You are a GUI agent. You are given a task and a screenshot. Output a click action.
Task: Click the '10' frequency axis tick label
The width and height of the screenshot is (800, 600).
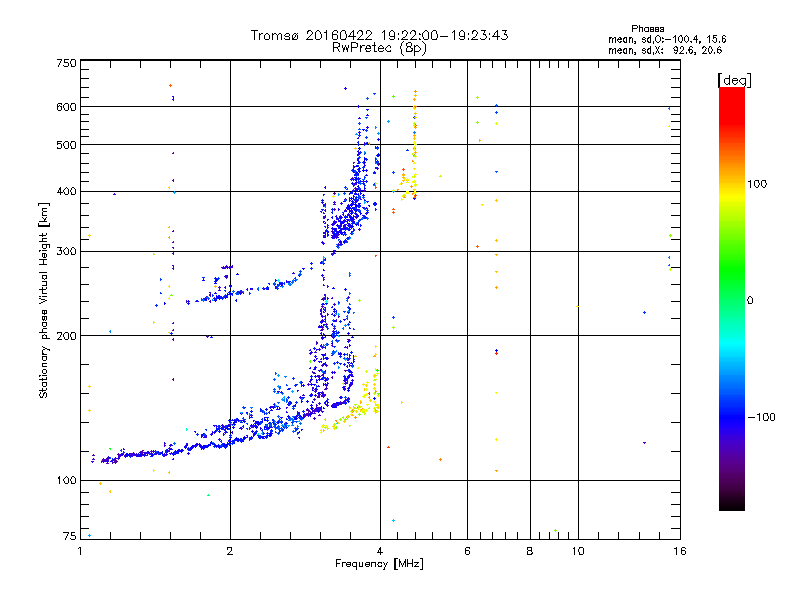click(578, 551)
